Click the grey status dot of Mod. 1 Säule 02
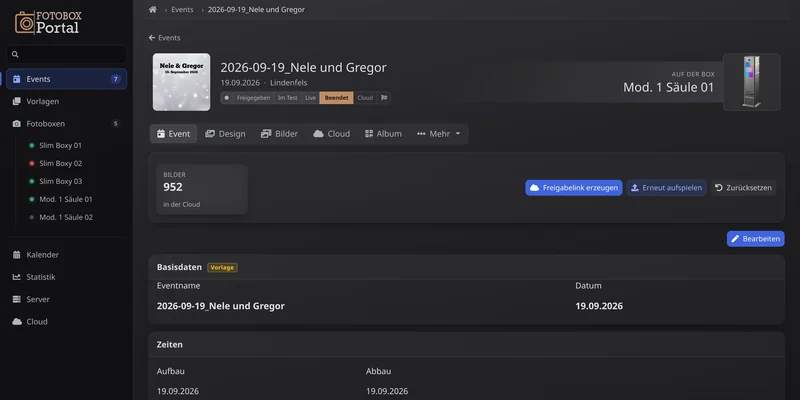Screen dimensions: 800x400 (32, 217)
